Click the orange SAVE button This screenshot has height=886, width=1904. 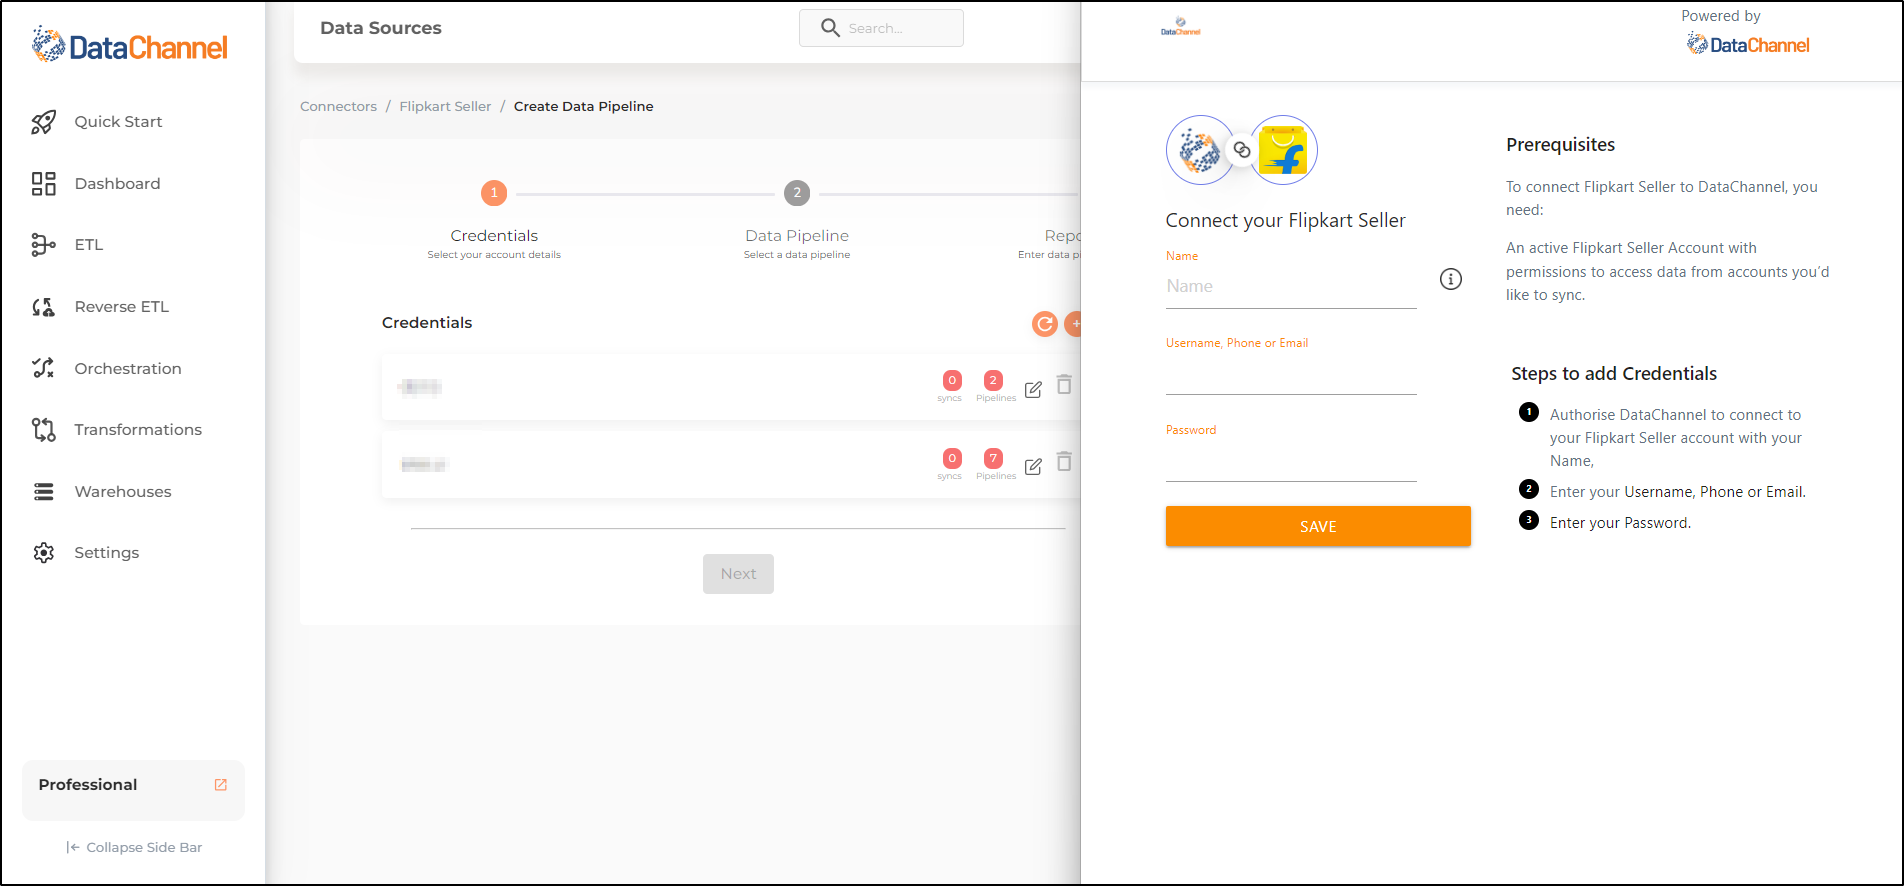click(1318, 526)
